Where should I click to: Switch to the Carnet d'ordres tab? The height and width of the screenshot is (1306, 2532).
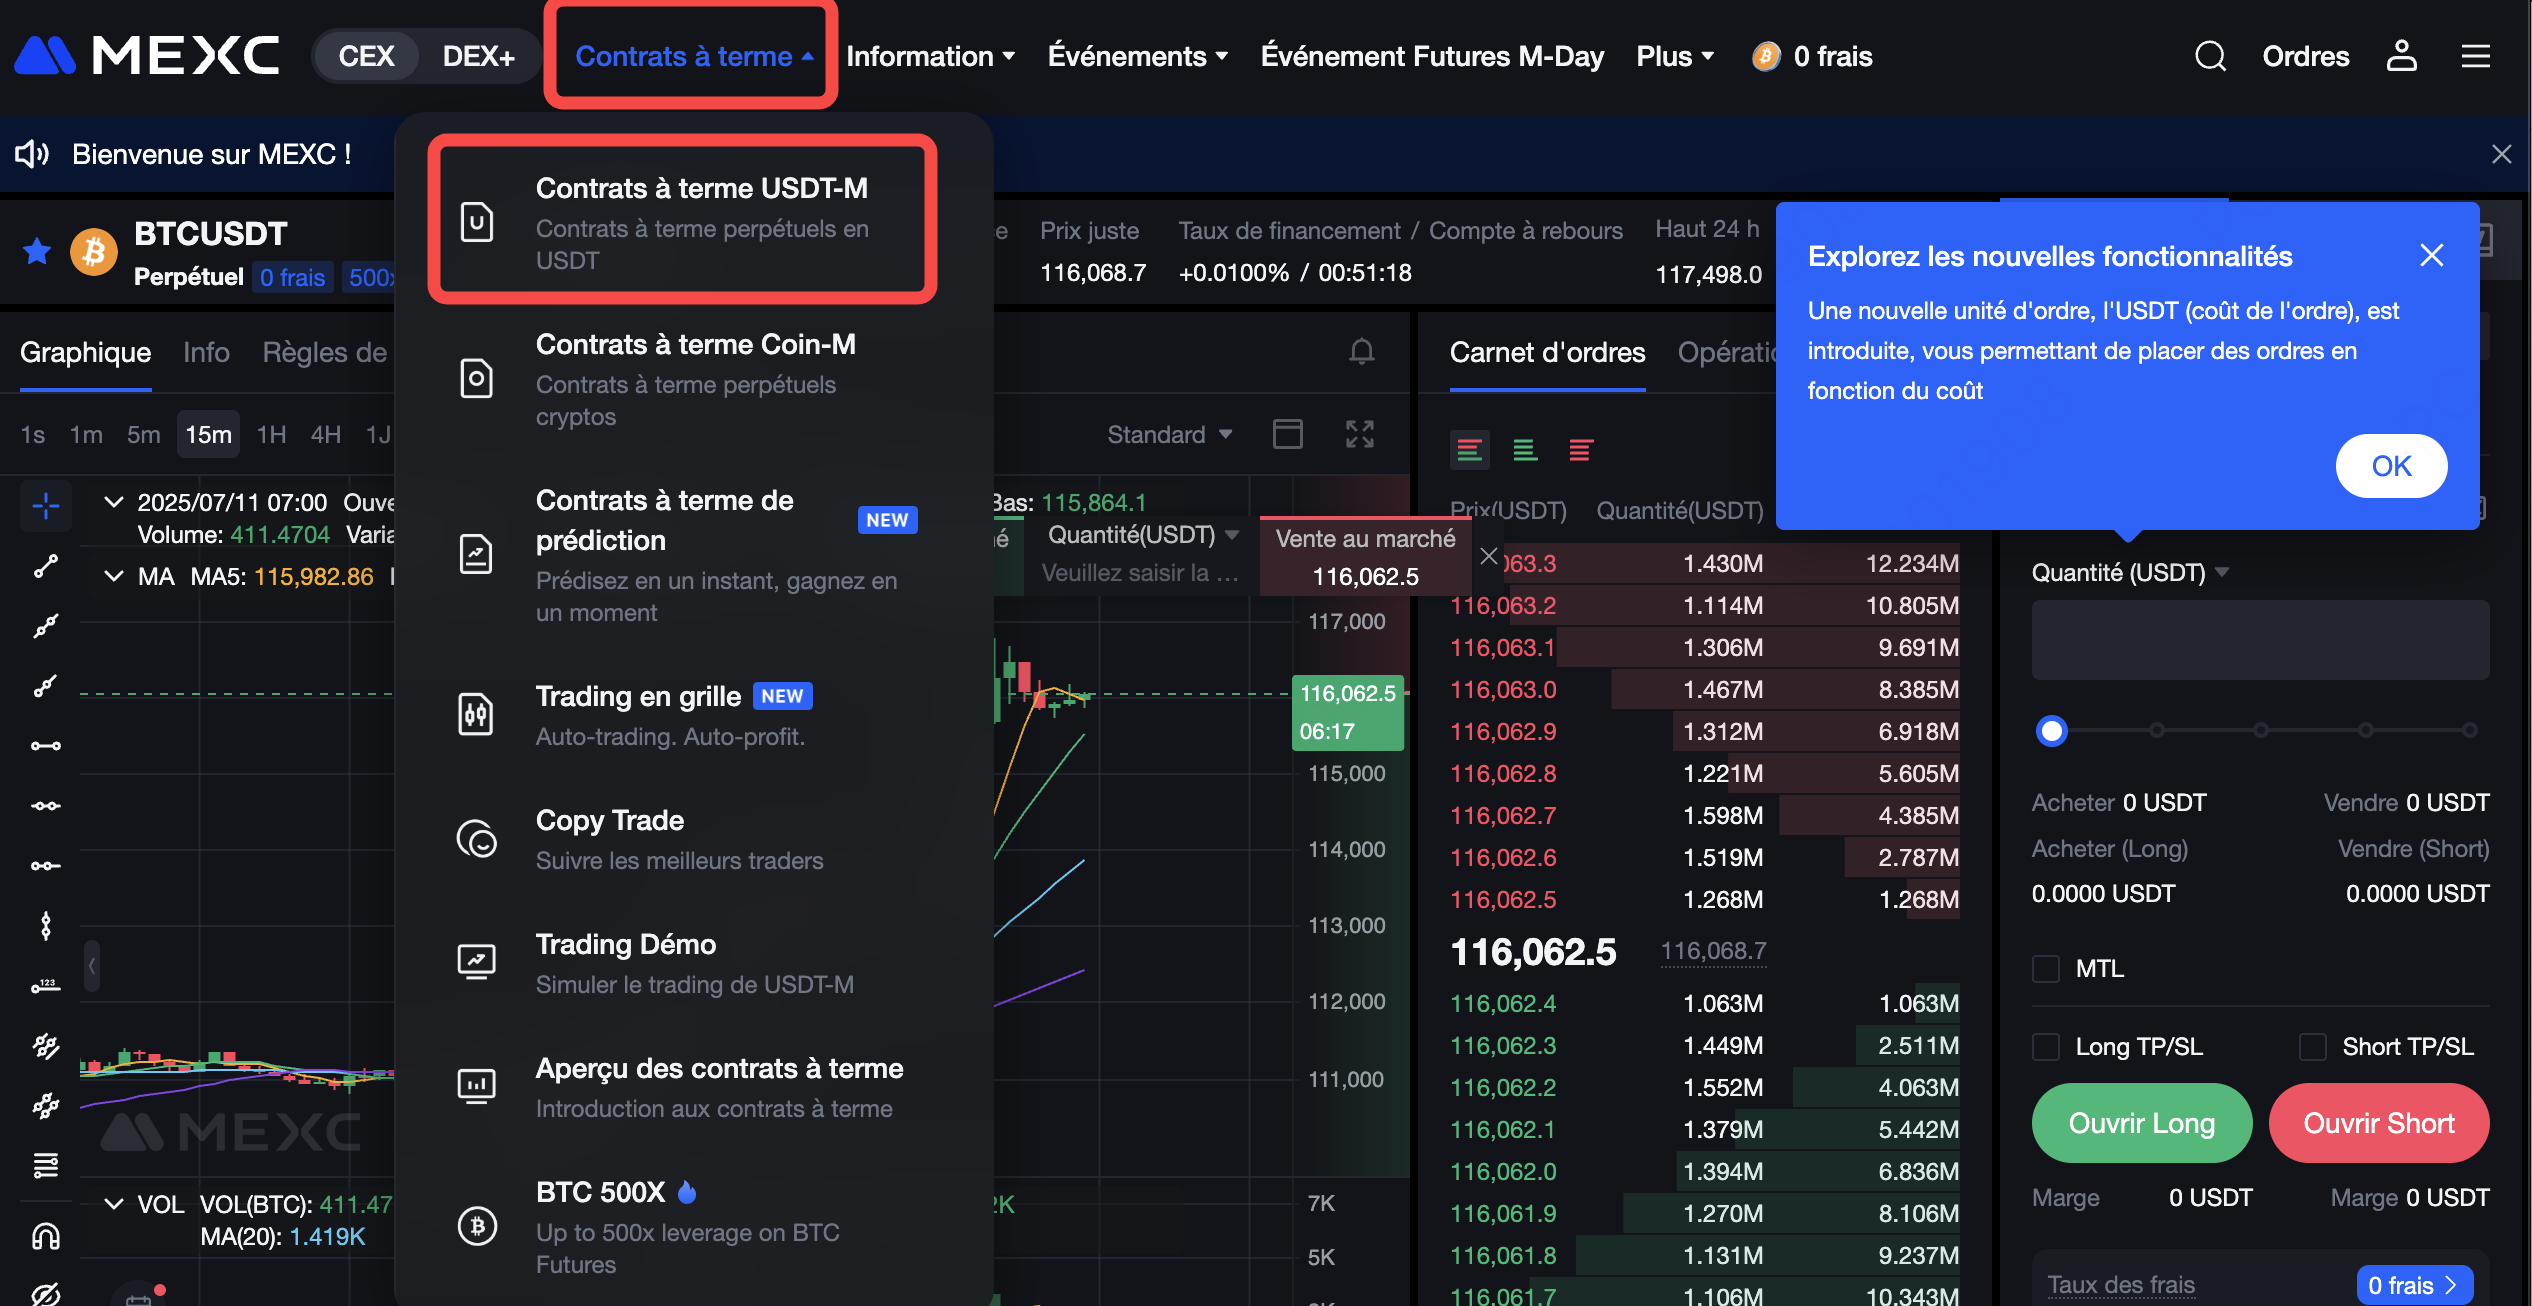click(1547, 352)
